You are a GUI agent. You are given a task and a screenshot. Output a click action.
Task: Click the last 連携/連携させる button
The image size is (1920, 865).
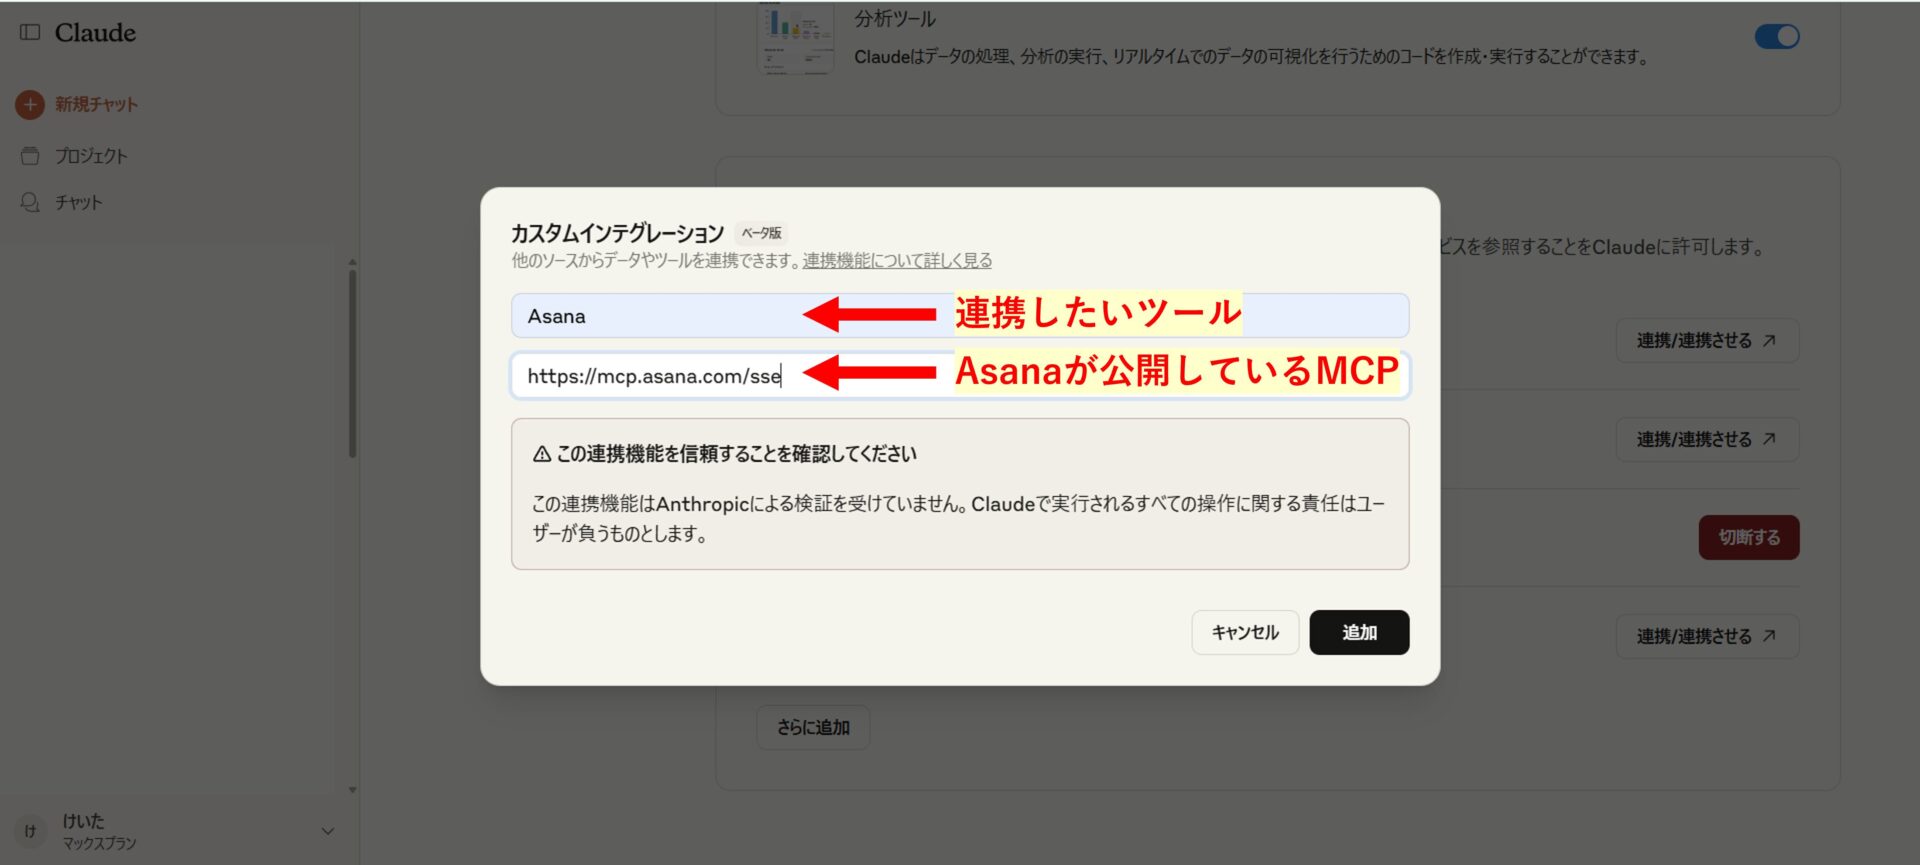[1707, 636]
